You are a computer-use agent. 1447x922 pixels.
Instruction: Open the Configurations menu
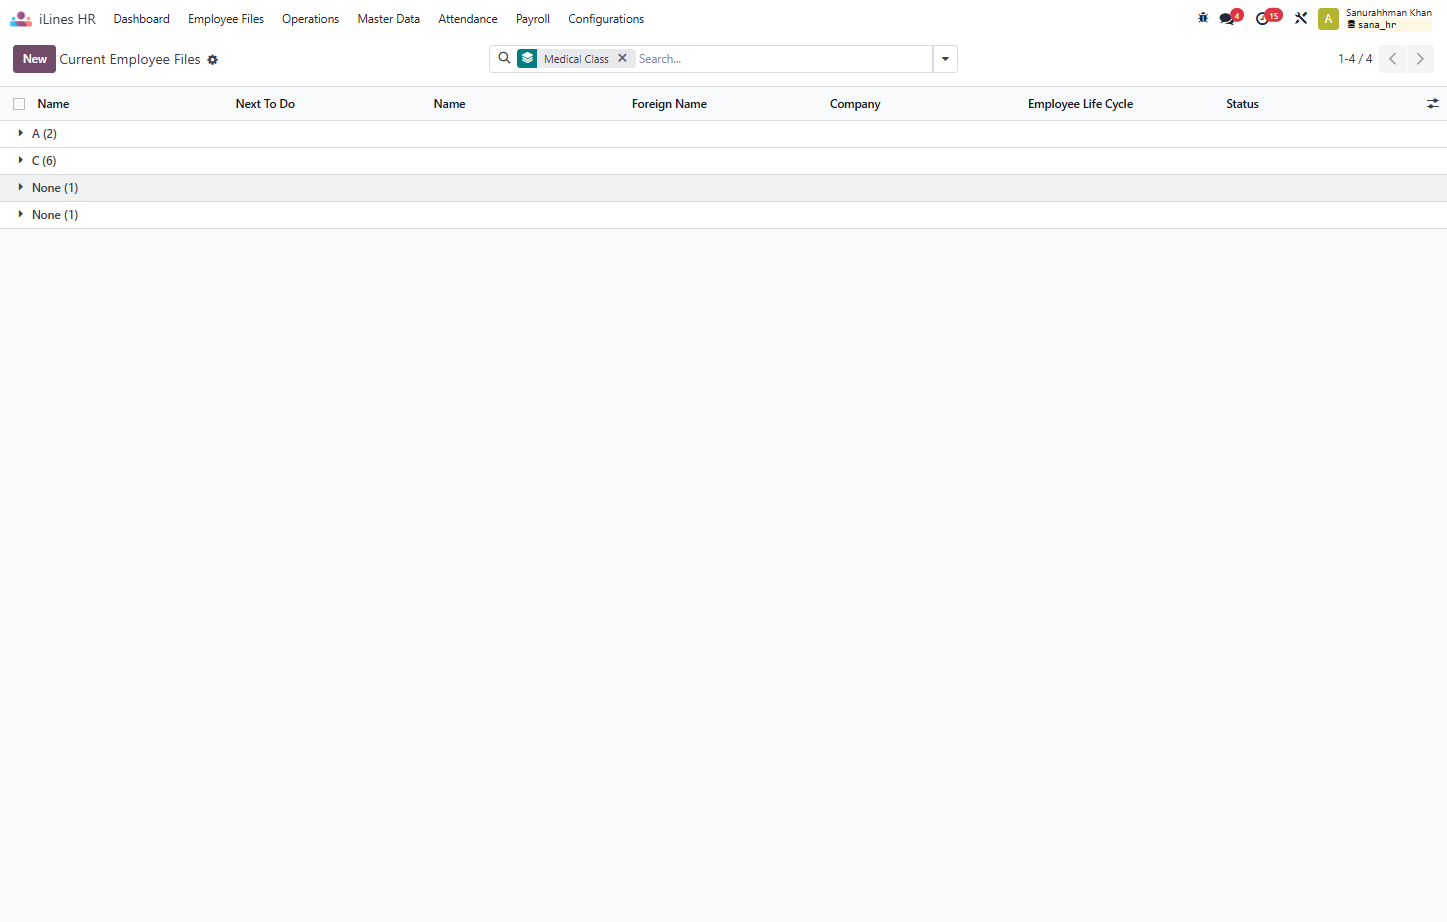click(606, 19)
